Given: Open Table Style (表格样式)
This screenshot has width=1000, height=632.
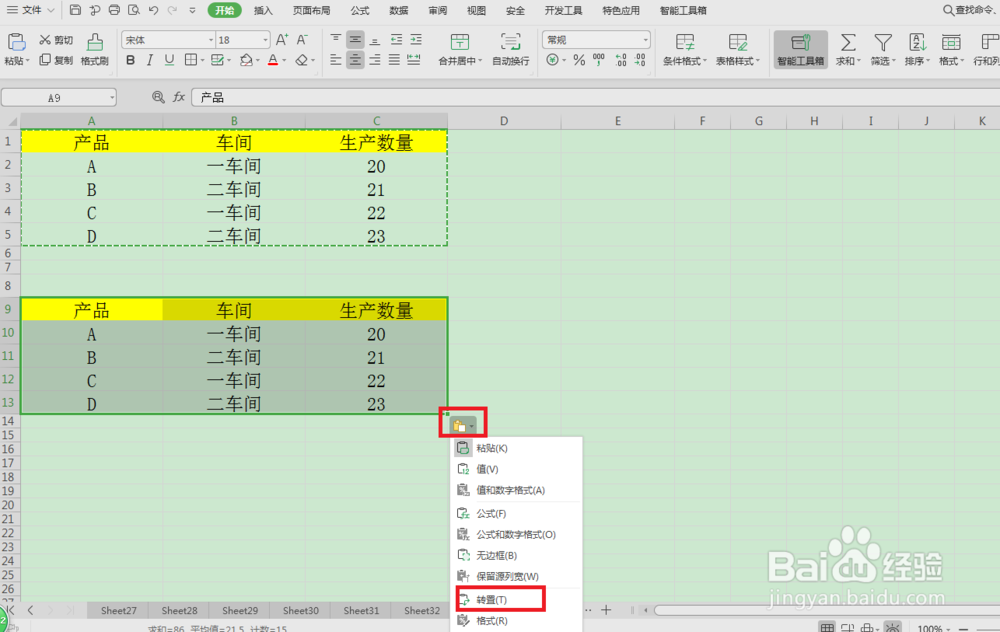Looking at the screenshot, I should [x=737, y=50].
